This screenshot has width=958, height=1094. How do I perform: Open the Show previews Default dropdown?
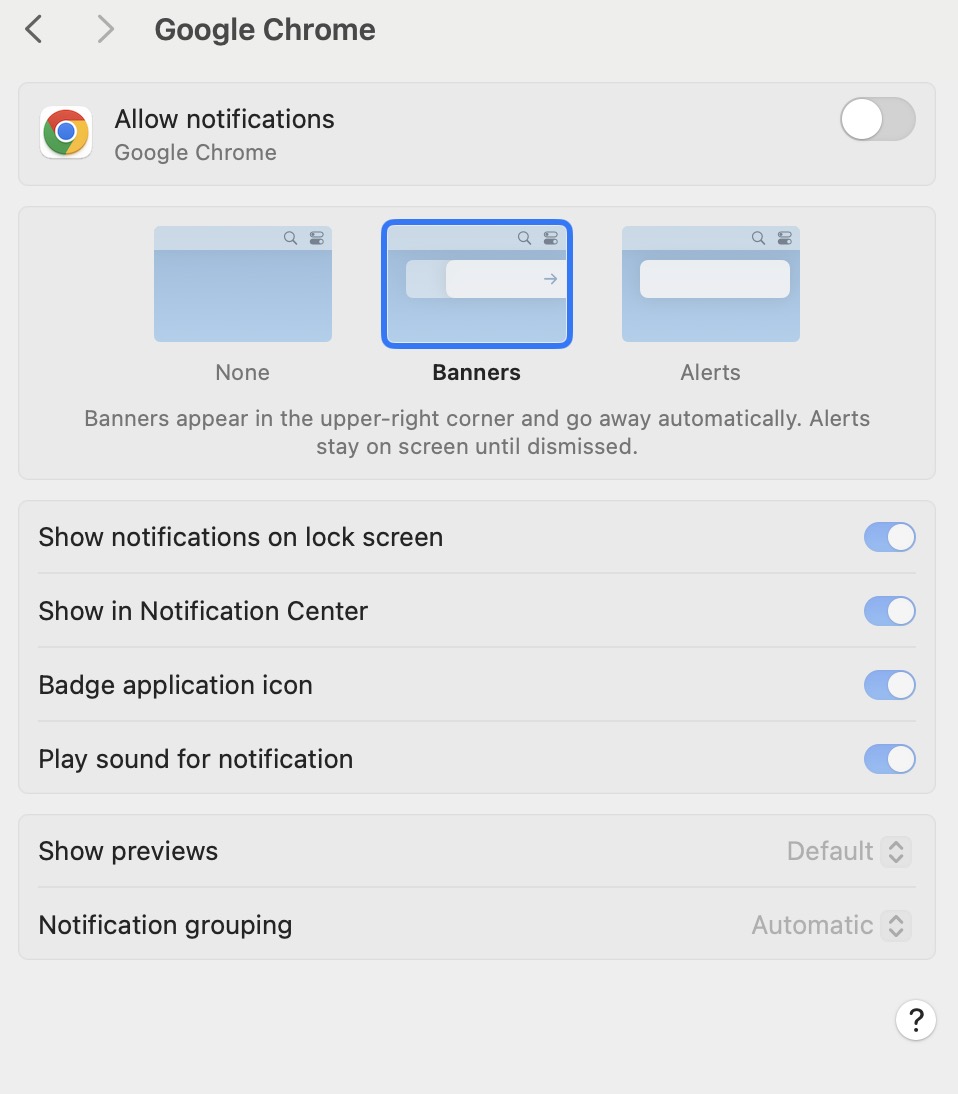click(848, 851)
